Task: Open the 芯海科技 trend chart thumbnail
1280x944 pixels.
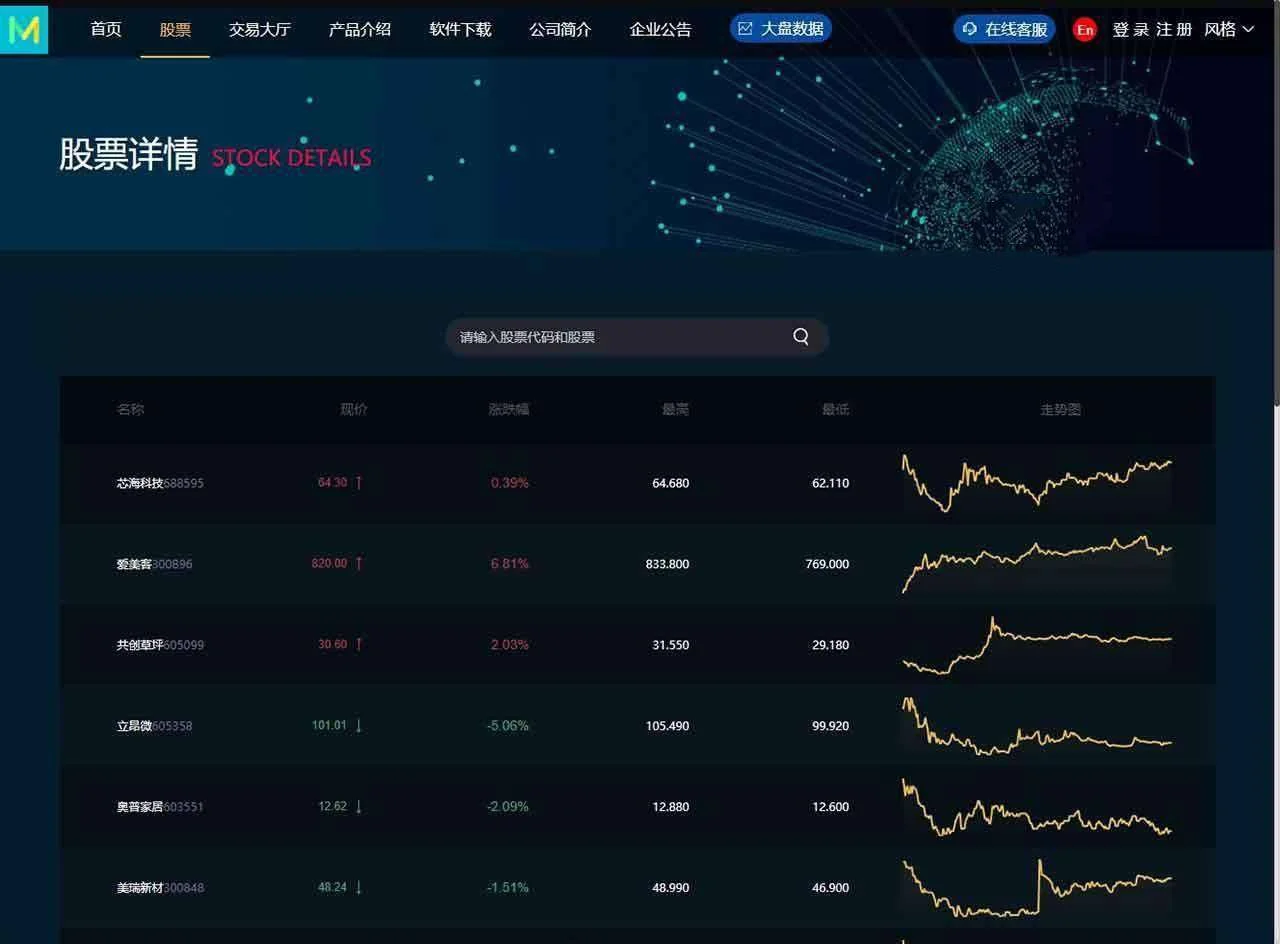Action: click(x=1036, y=482)
